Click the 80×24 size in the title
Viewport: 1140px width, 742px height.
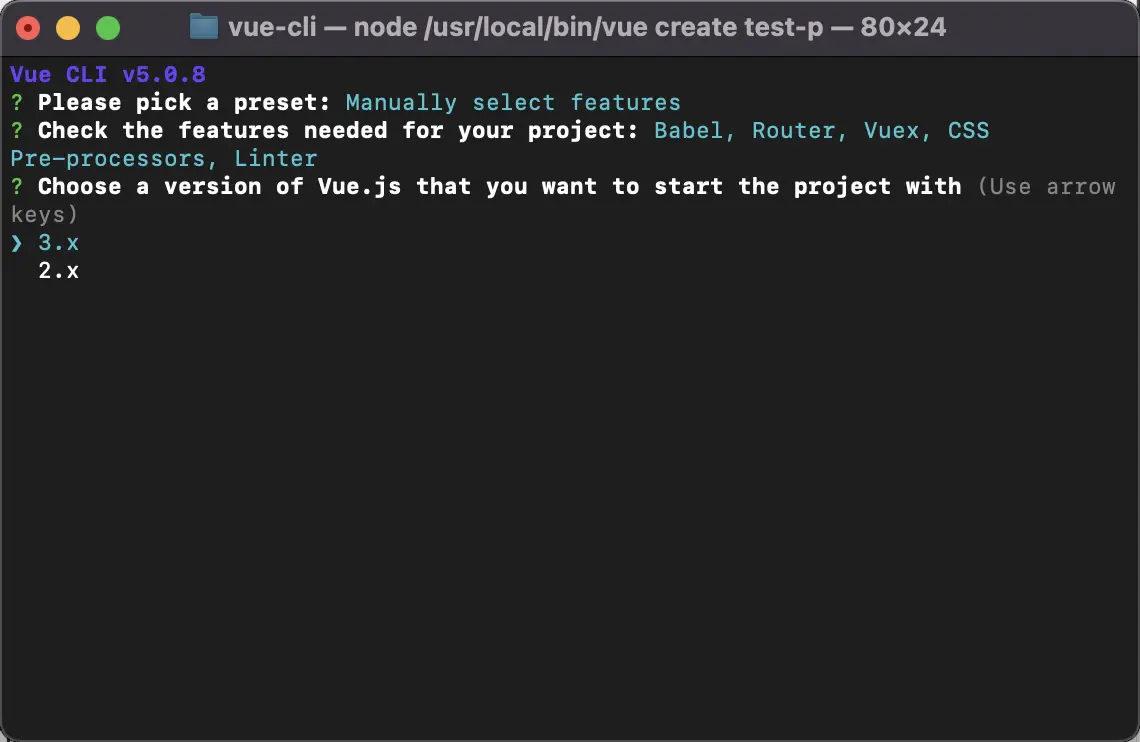point(903,27)
